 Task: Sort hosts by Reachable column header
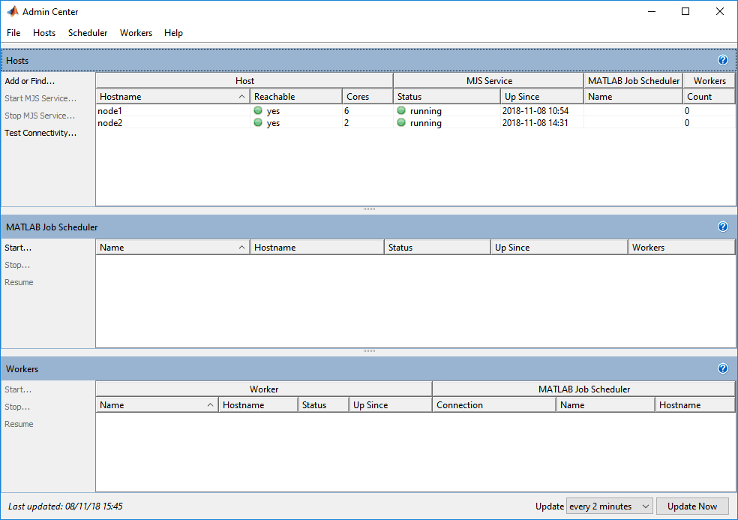296,96
